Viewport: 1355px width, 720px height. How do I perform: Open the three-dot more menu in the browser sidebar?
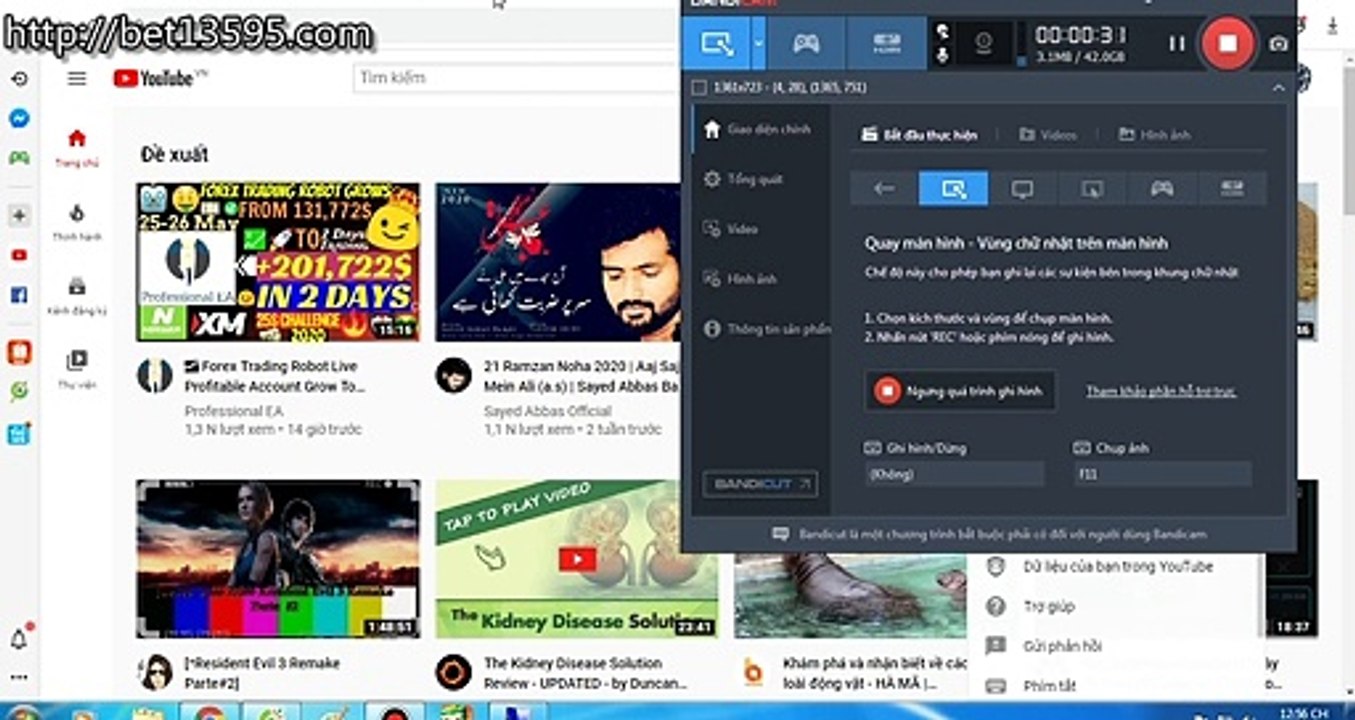tap(19, 678)
